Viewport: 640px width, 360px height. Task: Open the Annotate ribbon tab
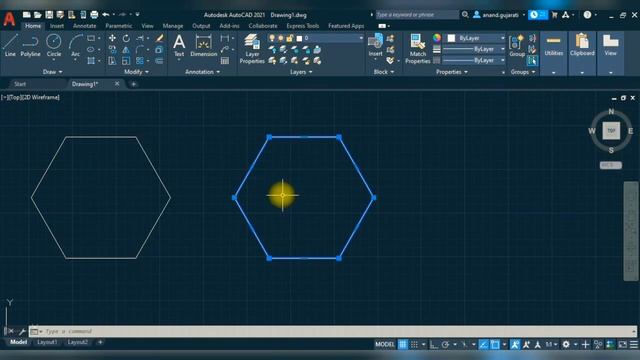pos(84,26)
